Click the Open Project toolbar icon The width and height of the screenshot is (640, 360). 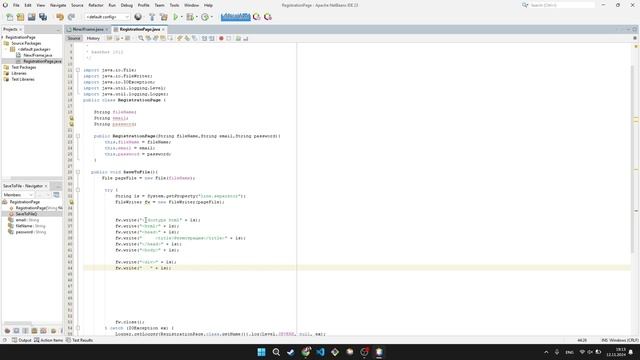31,17
